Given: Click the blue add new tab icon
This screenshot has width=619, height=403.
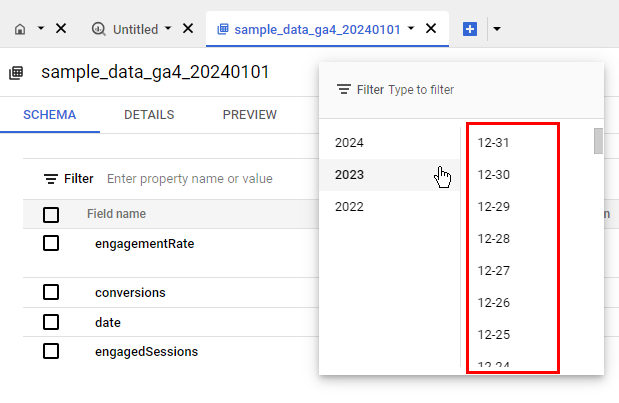Looking at the screenshot, I should tap(470, 29).
